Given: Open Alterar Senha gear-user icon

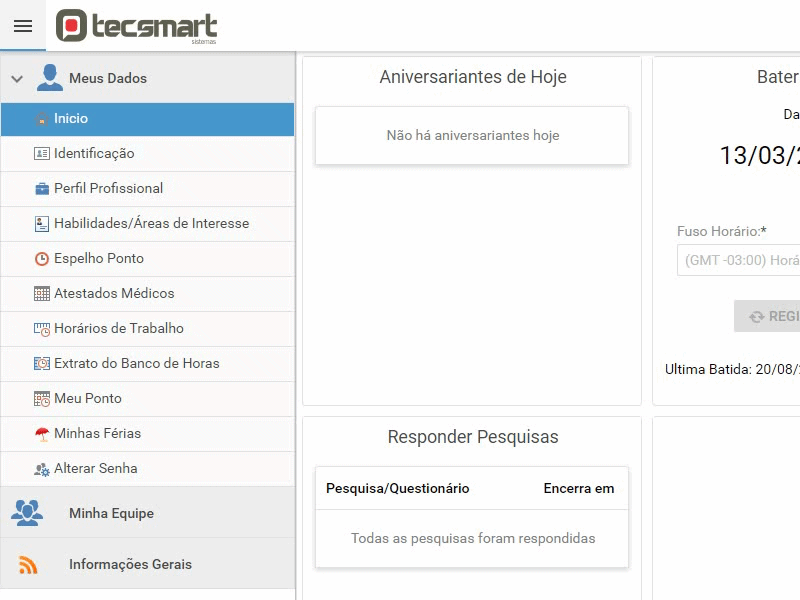Looking at the screenshot, I should (42, 469).
